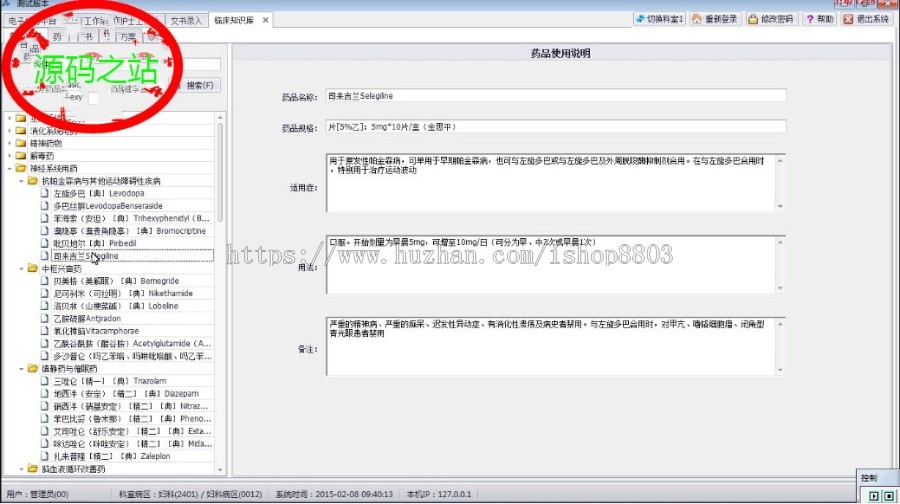
Task: Click the 修改密码 lock icon button
Action: click(x=771, y=19)
